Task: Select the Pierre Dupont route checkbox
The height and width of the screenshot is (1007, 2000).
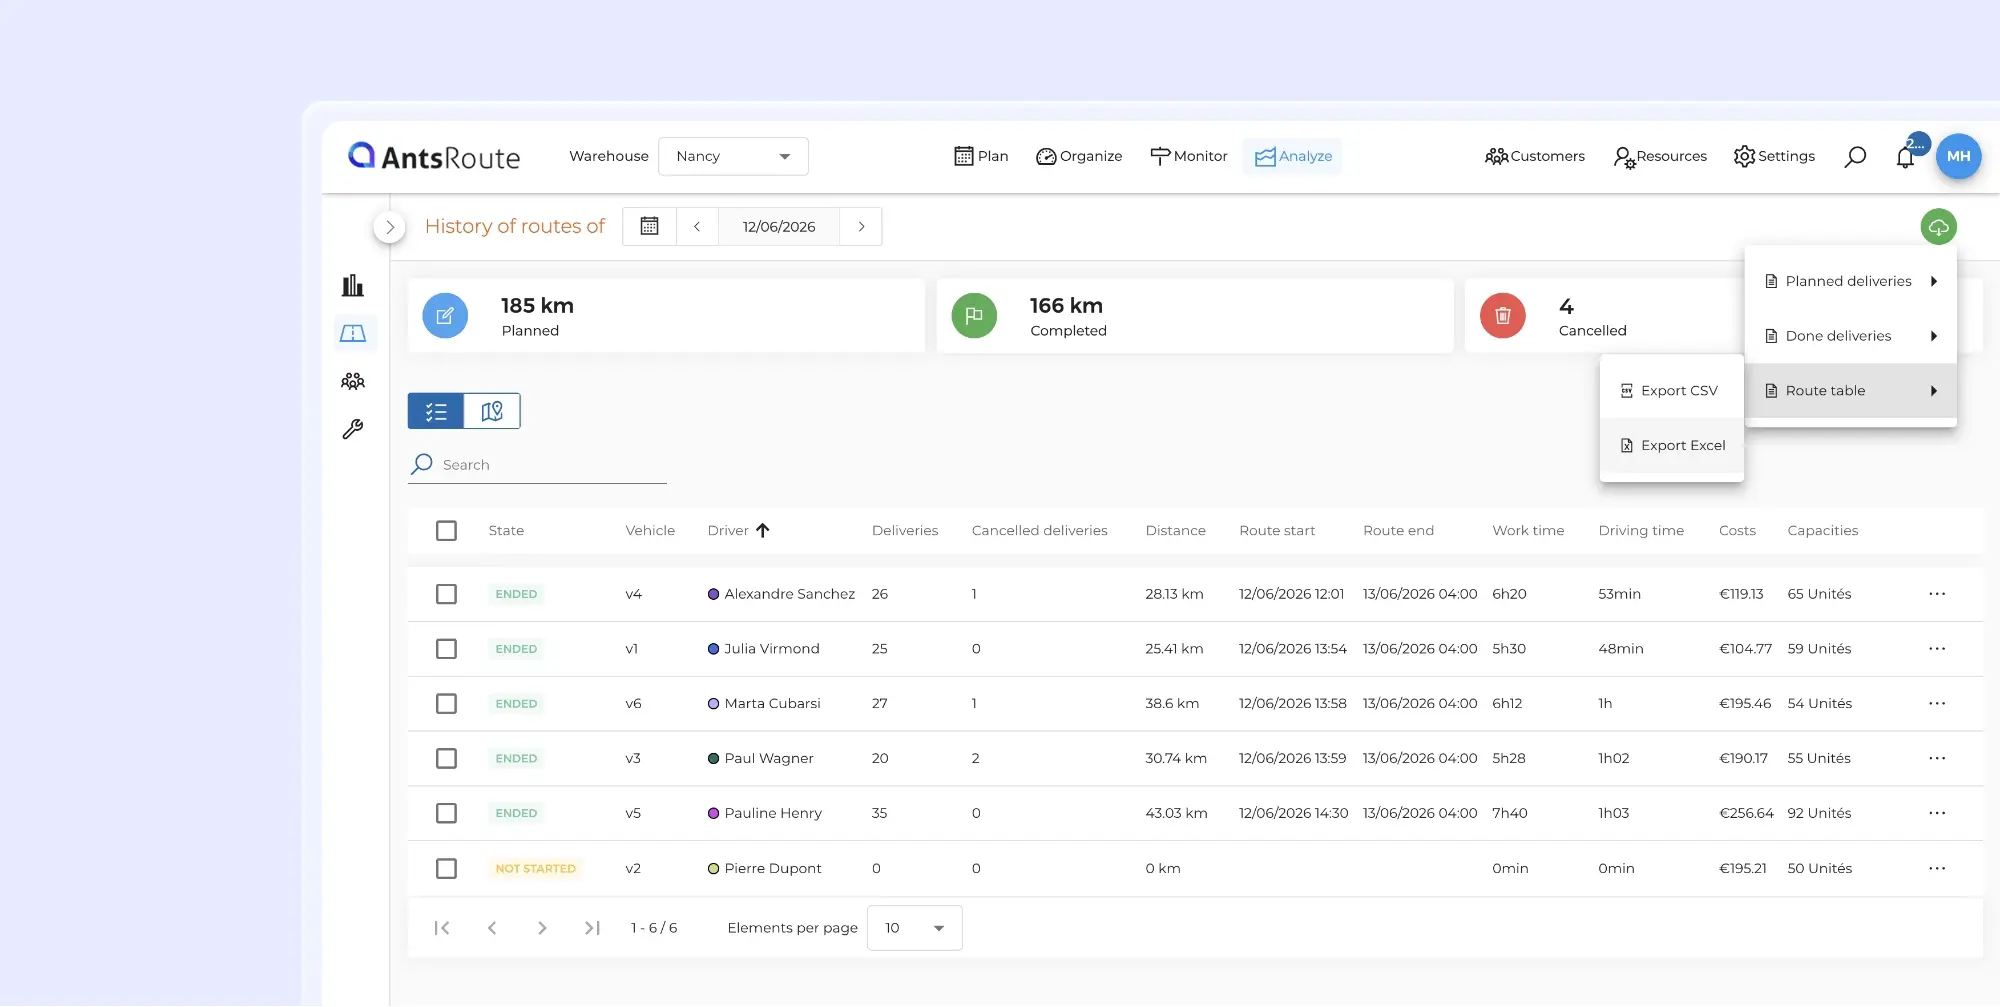Action: pos(446,868)
